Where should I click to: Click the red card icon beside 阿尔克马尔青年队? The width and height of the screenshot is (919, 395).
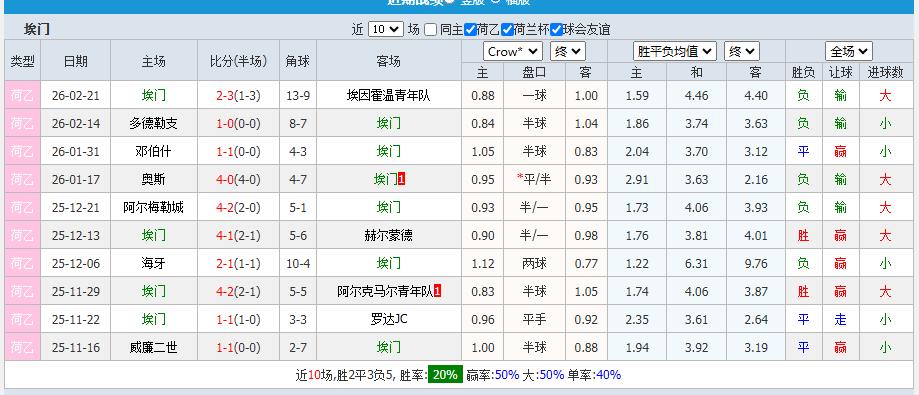pos(438,291)
